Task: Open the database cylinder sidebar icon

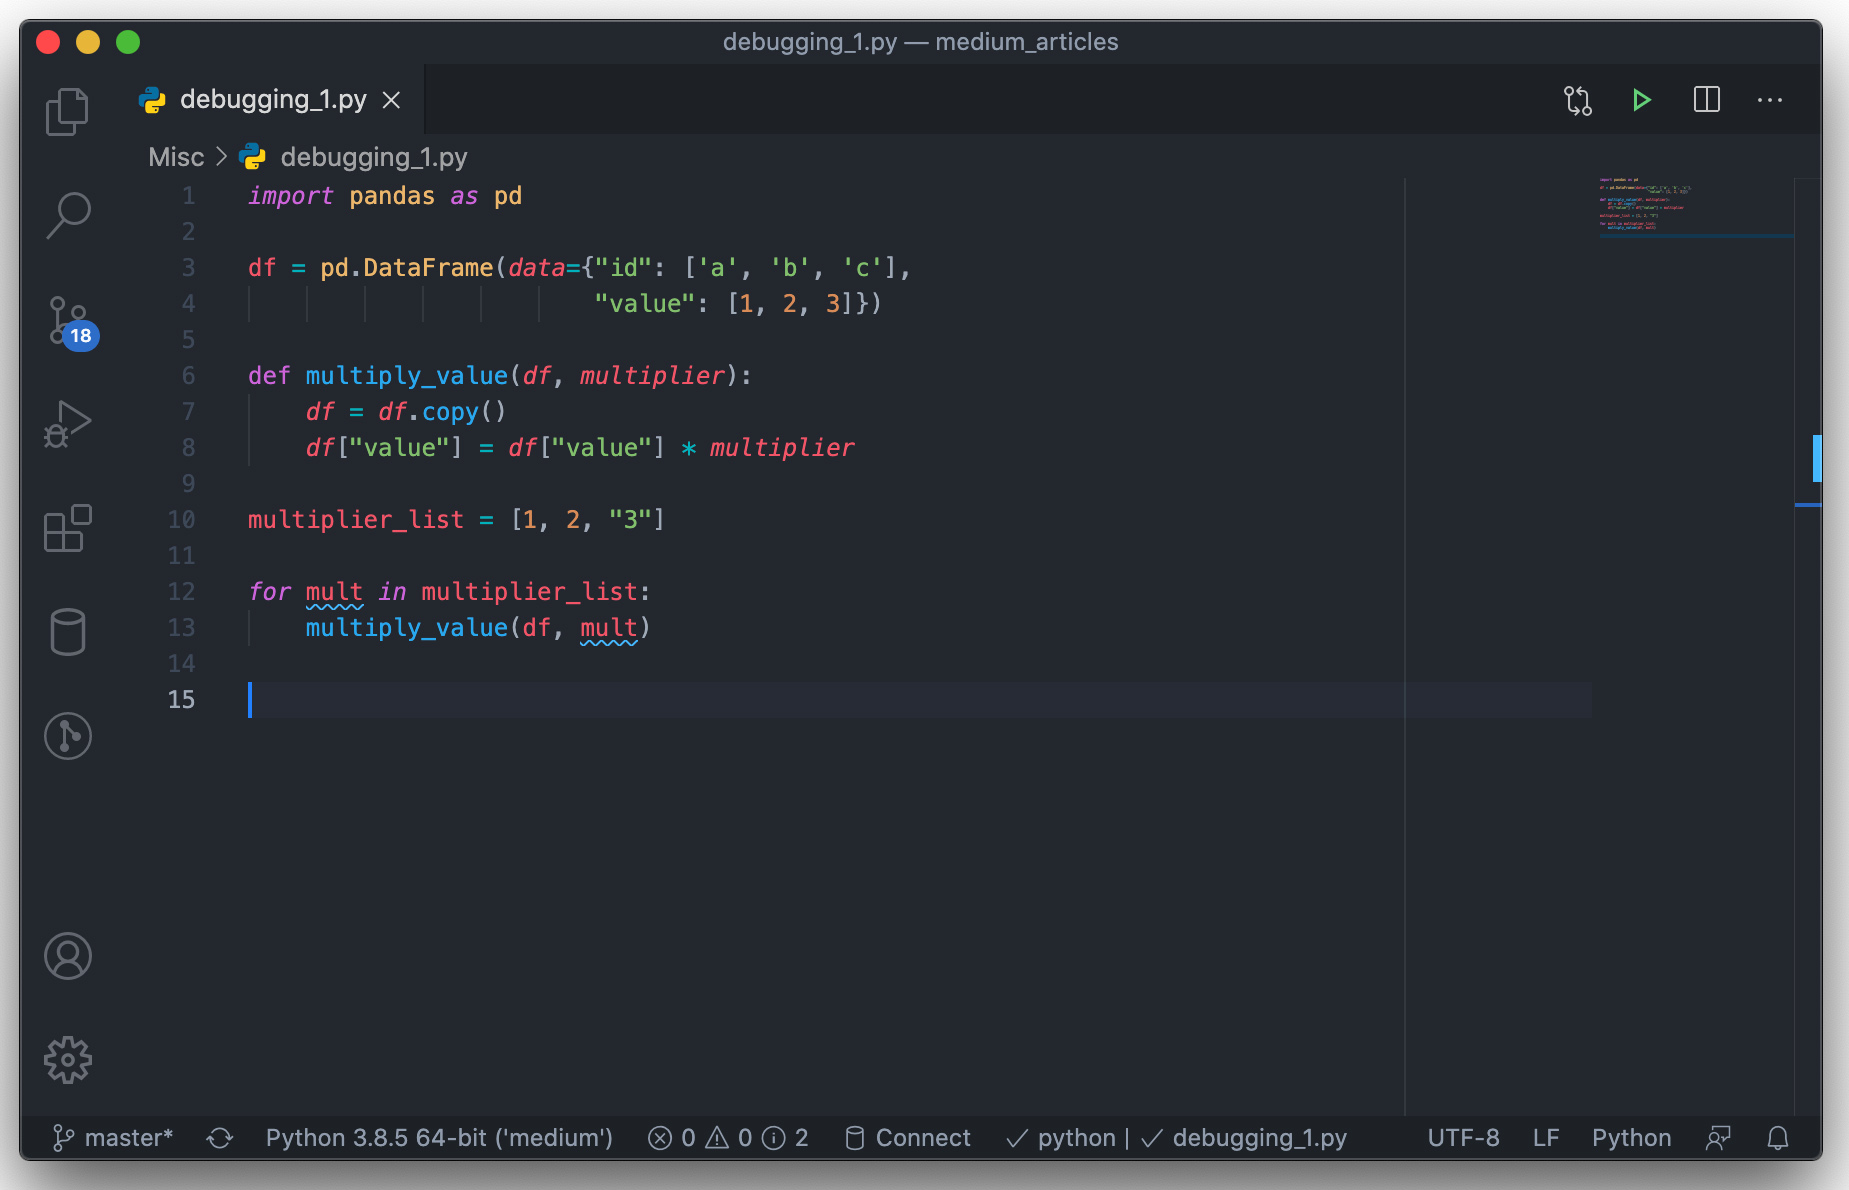Action: tap(67, 632)
